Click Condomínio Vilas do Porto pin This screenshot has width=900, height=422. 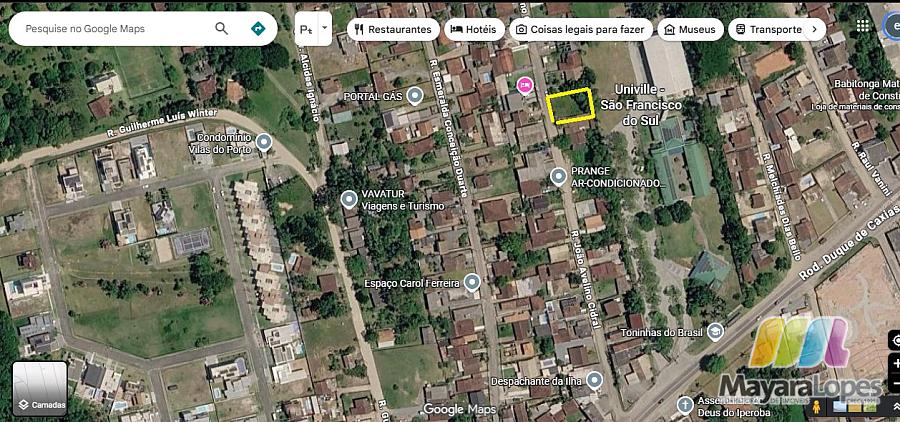(x=263, y=142)
